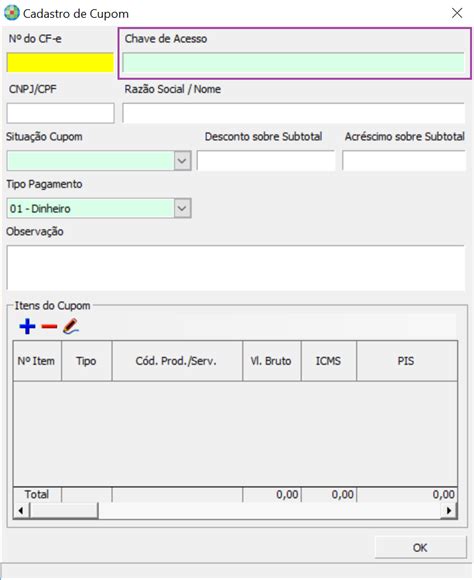
Task: Open the Tipo Pagamento dropdown arrow
Action: click(182, 208)
